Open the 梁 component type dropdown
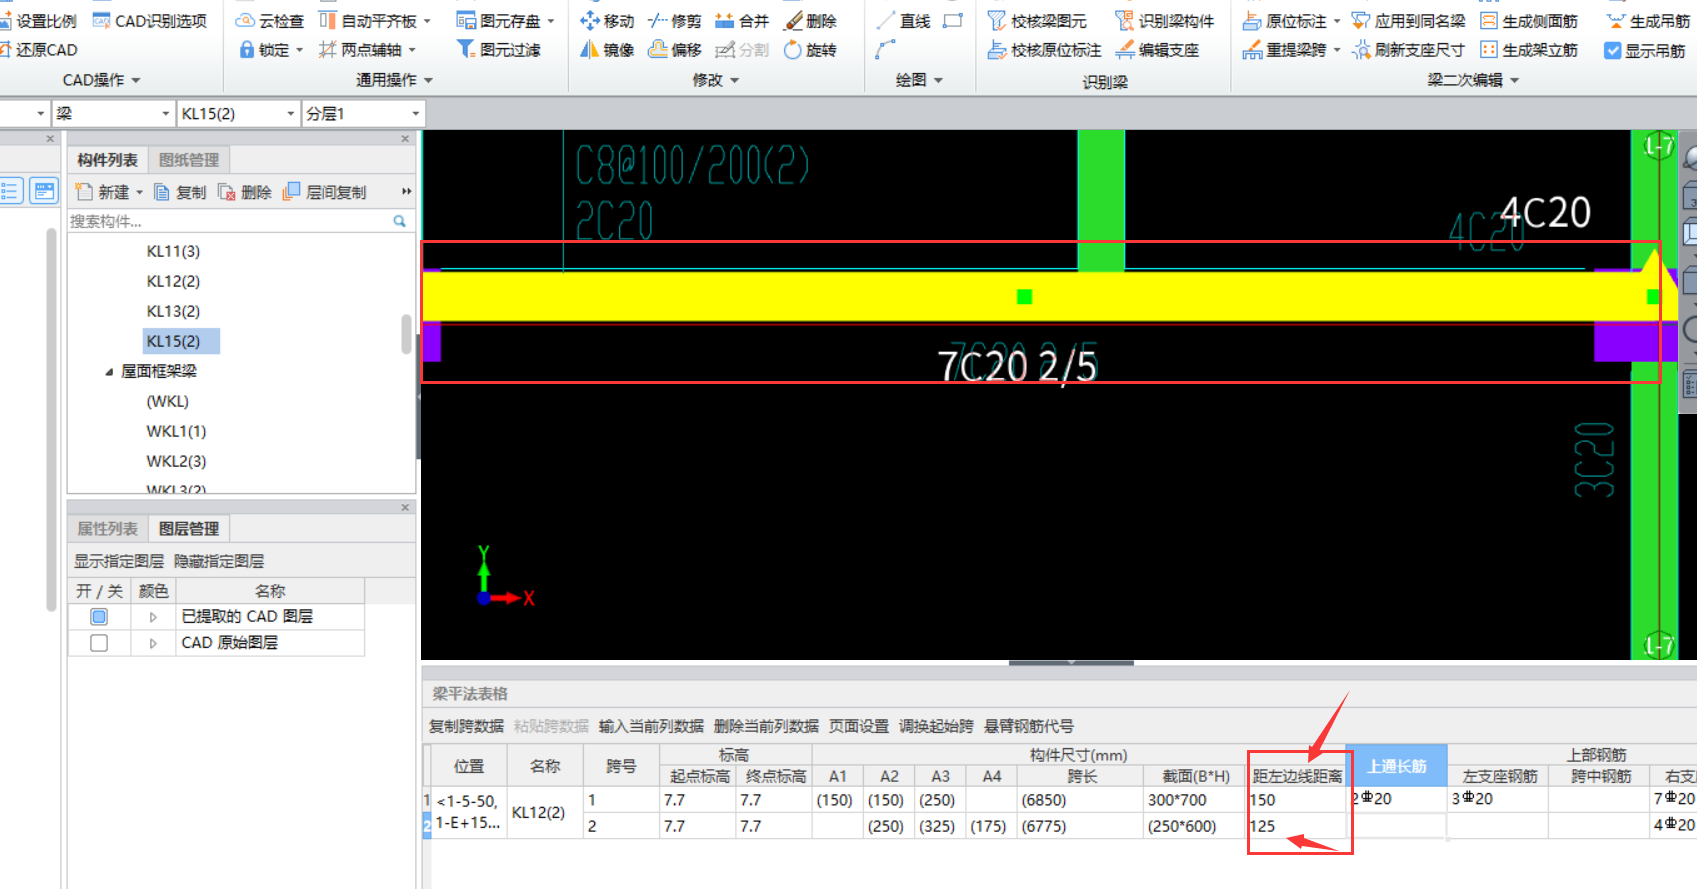Viewport: 1697px width, 889px height. click(x=165, y=114)
